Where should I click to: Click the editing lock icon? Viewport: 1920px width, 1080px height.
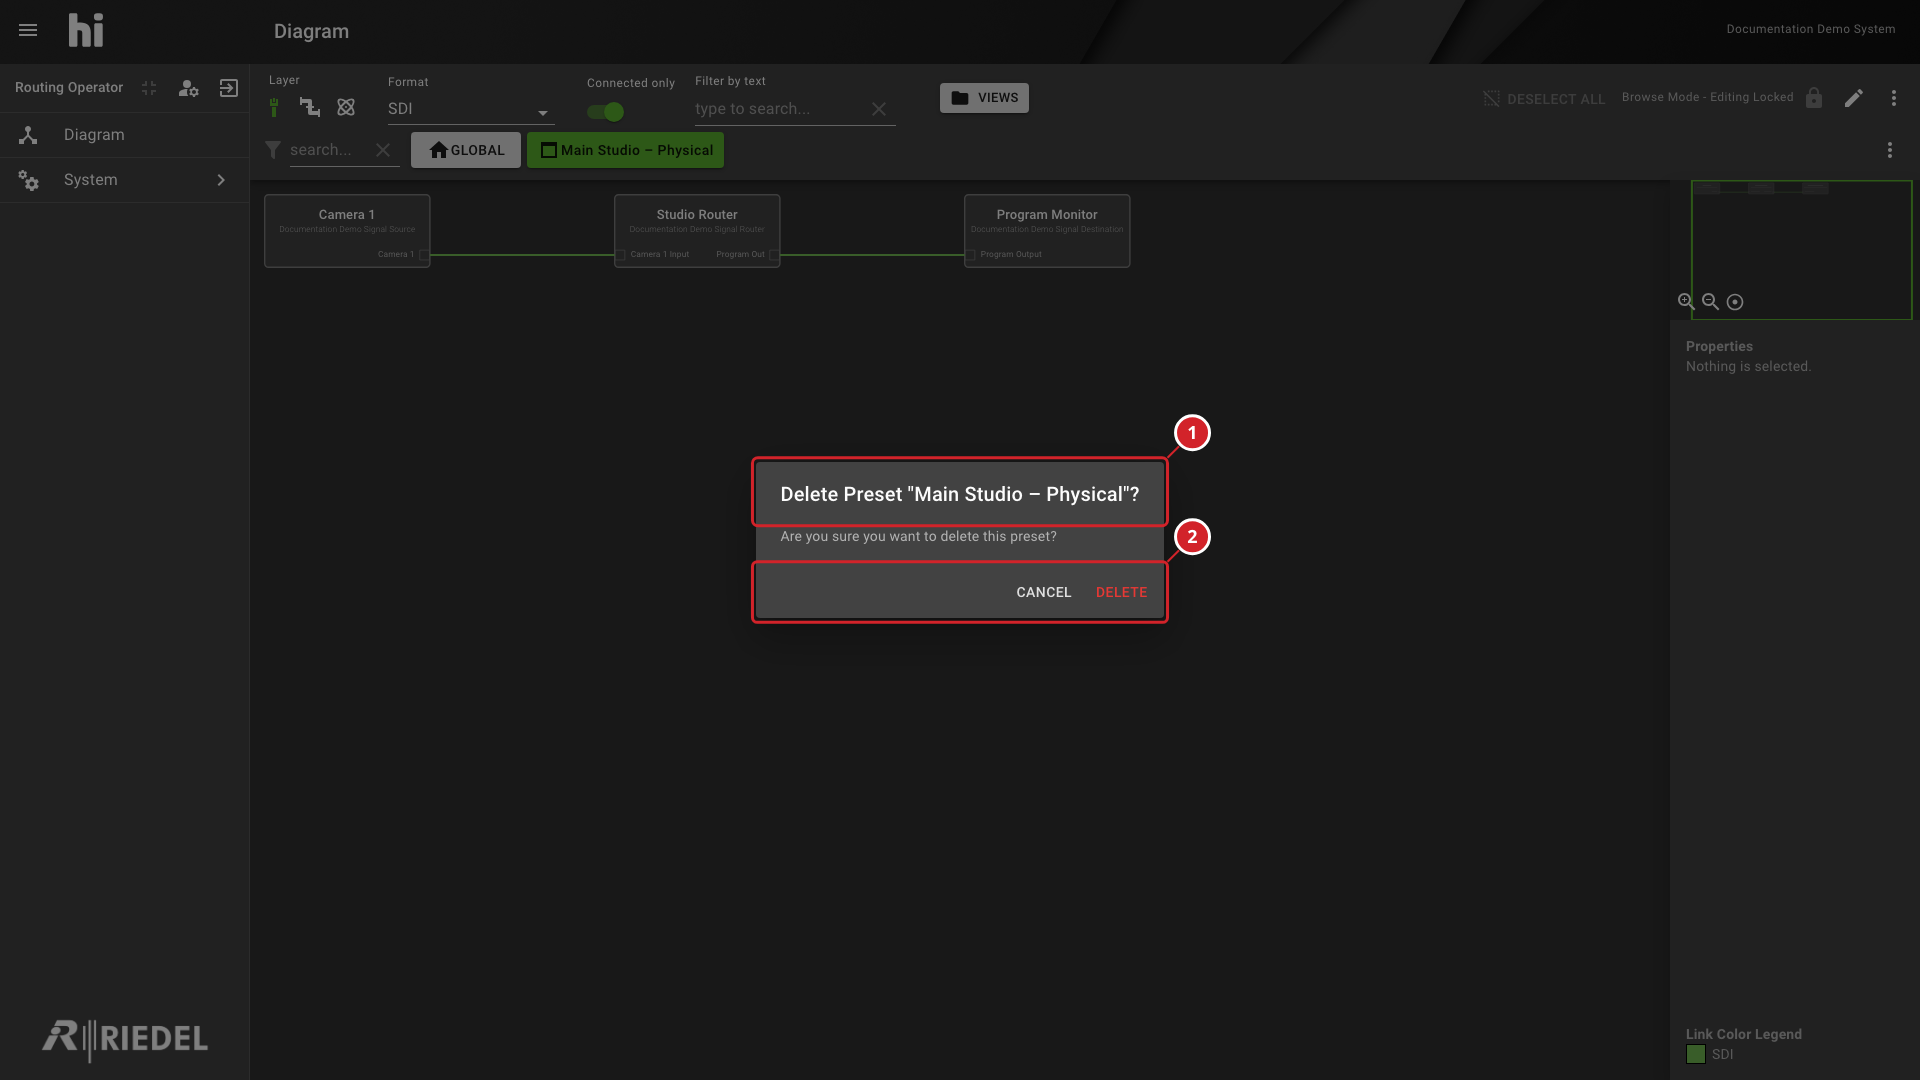(x=1814, y=98)
